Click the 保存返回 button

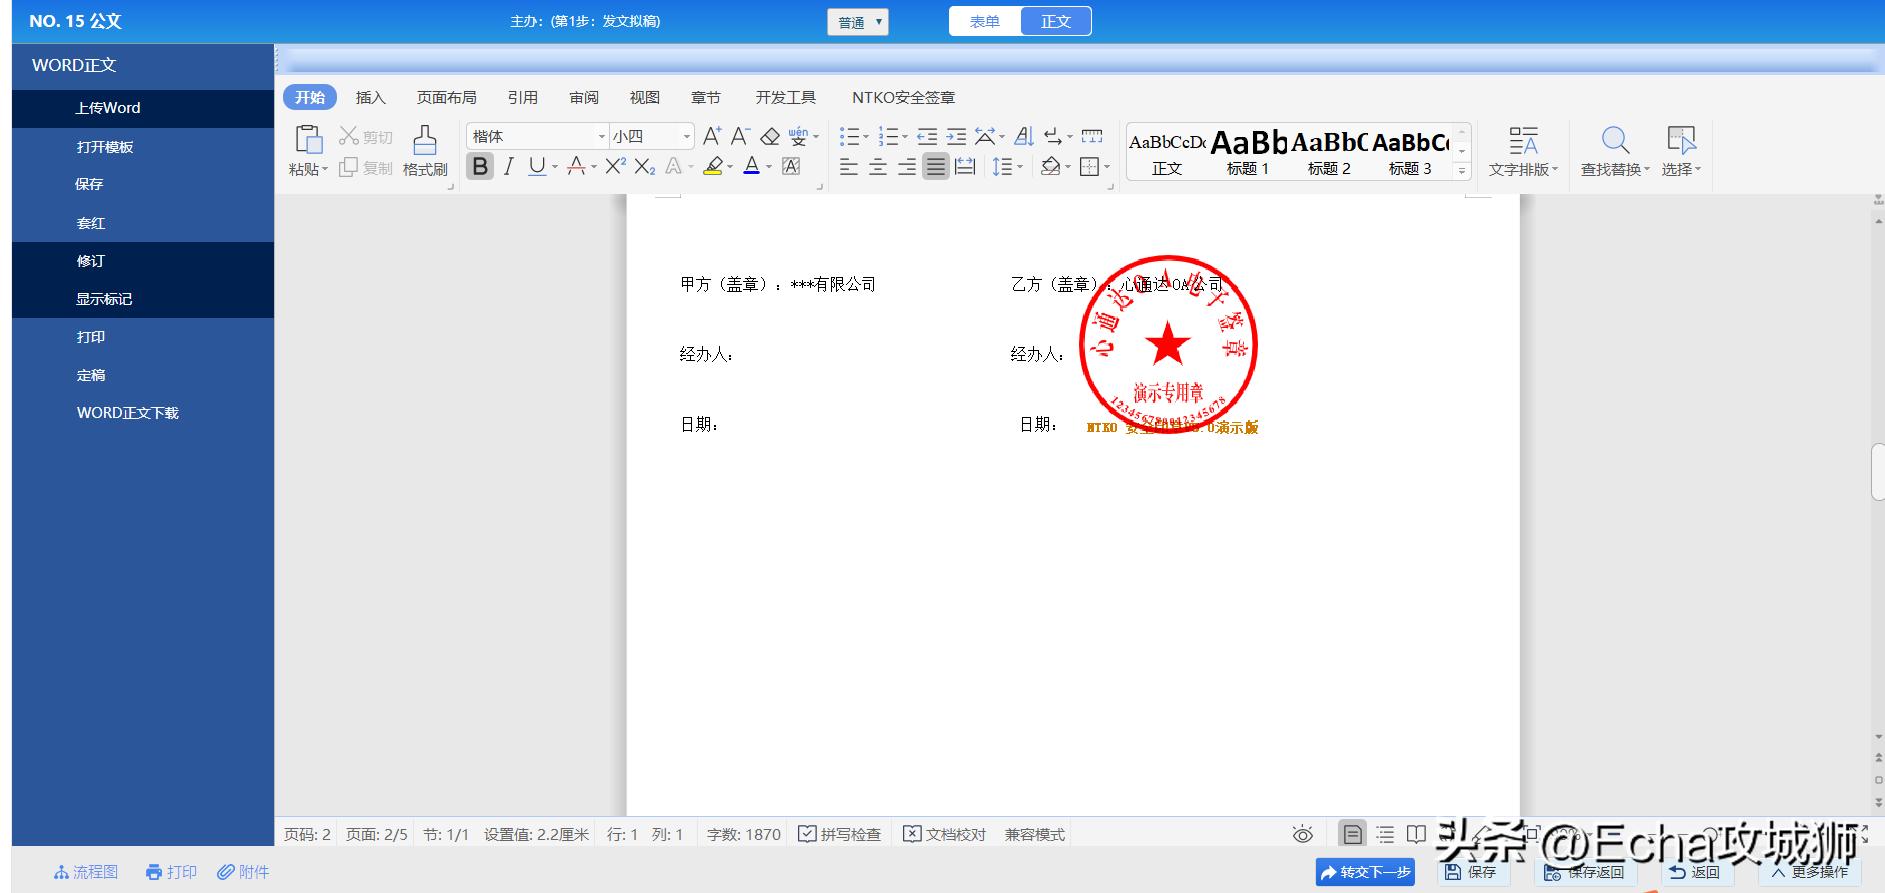click(1586, 872)
